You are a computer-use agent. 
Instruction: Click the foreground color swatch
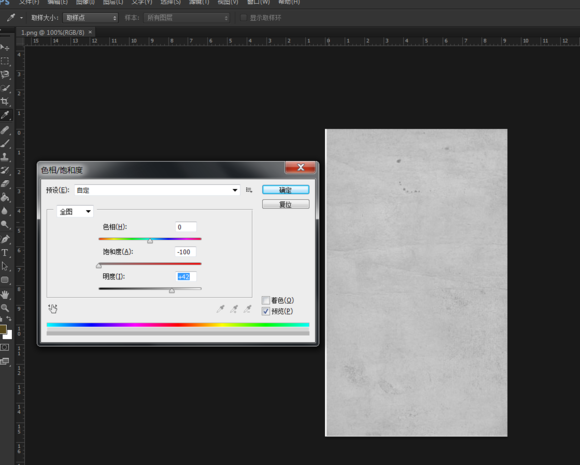[x=3, y=329]
